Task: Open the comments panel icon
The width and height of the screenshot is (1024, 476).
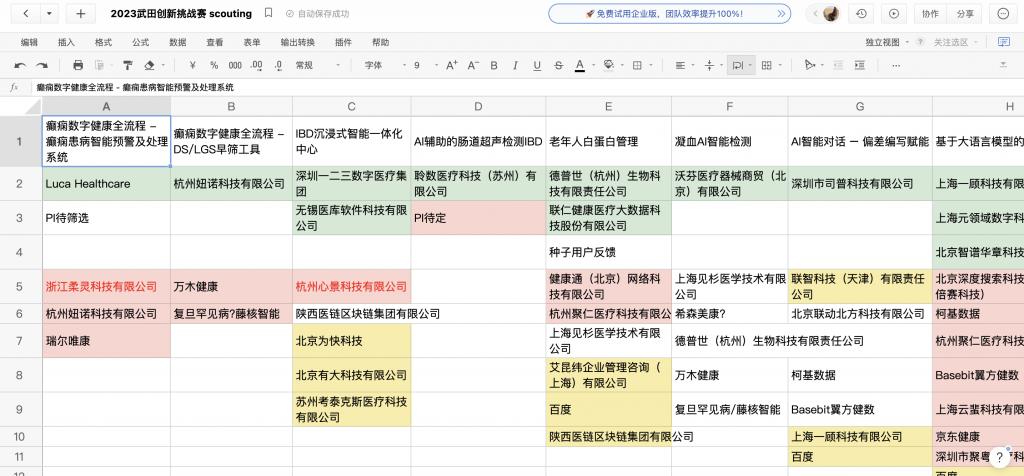Action: point(1004,42)
